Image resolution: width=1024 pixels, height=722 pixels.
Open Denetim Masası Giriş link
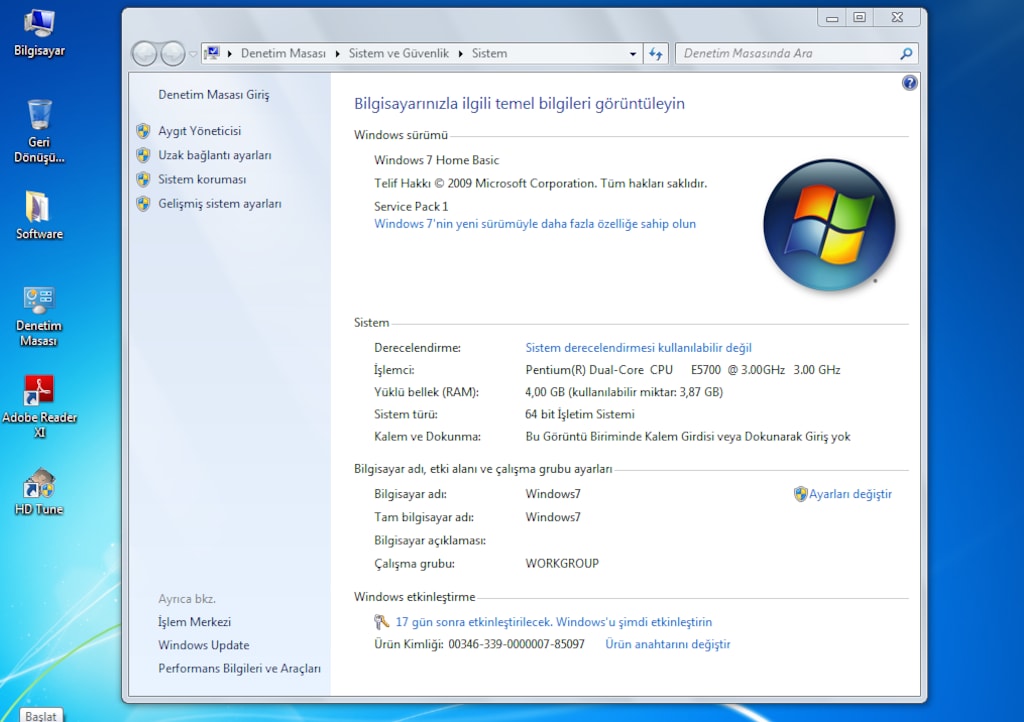[214, 95]
